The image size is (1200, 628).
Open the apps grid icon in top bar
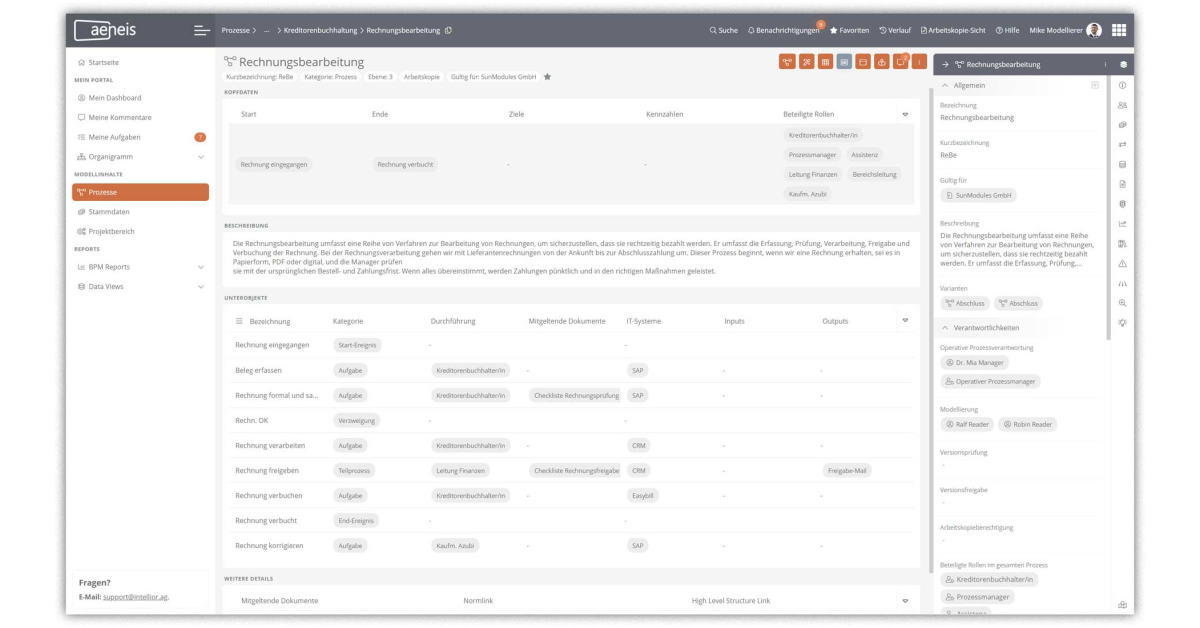pos(1118,30)
